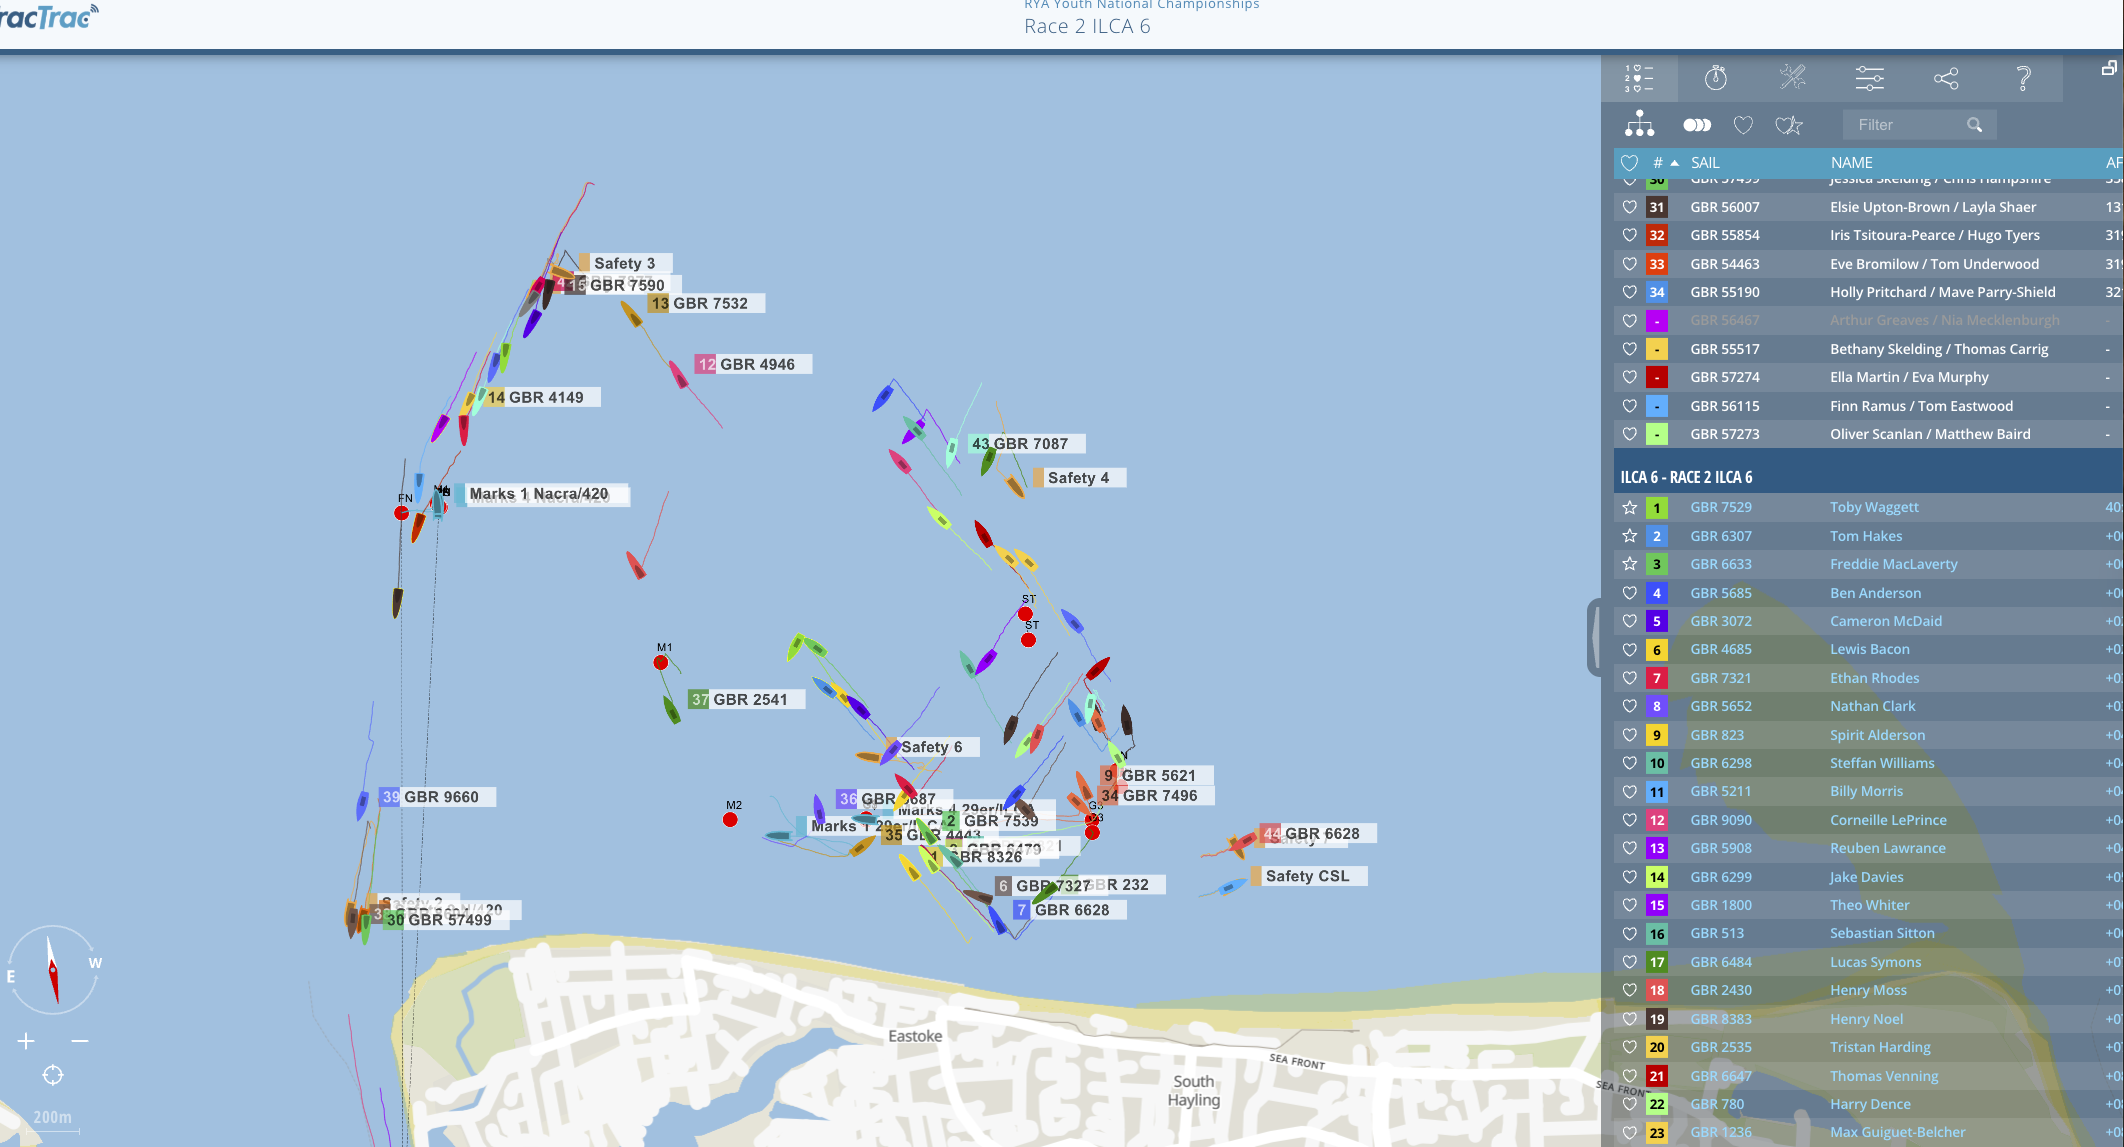This screenshot has width=2124, height=1147.
Task: Open the wrench and screwdriver tools panel
Action: pyautogui.click(x=1792, y=78)
